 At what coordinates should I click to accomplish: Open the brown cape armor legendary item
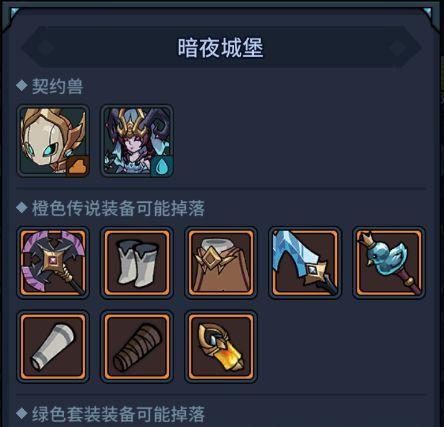(x=221, y=262)
